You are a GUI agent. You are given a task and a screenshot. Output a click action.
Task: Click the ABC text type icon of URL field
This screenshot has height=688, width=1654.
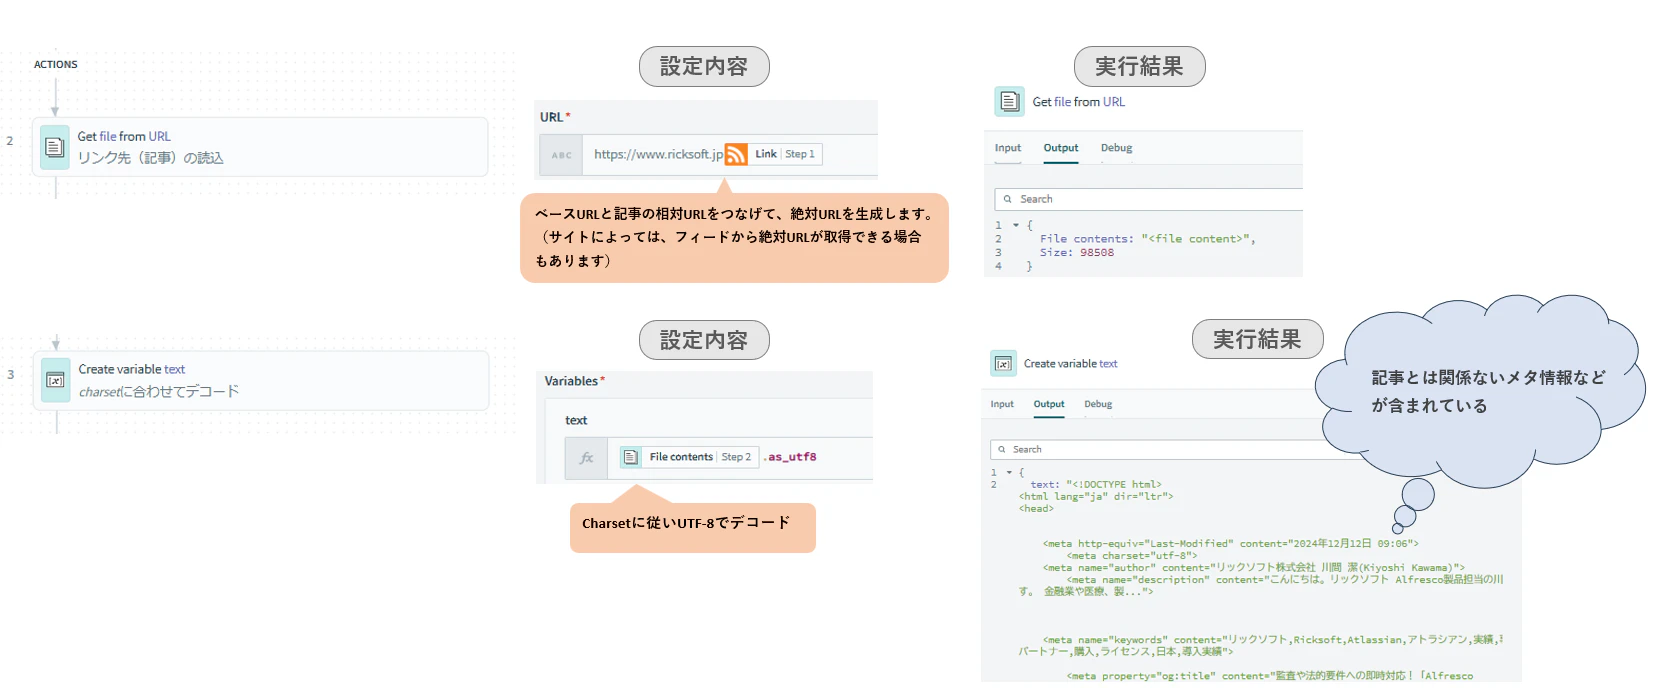click(561, 155)
